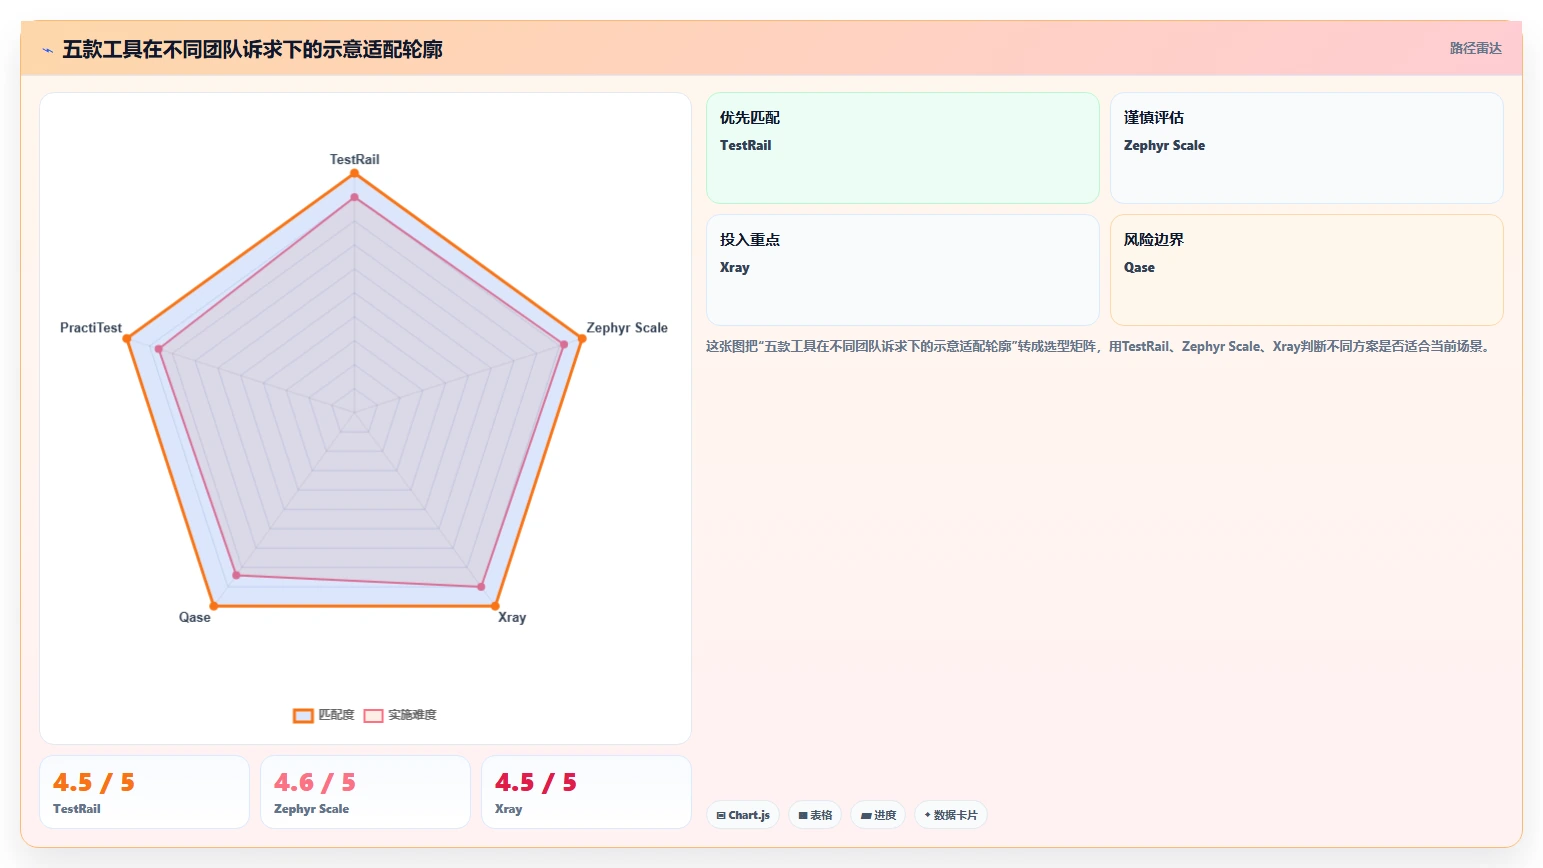
Task: Click the 表格 tag chip
Action: click(815, 815)
